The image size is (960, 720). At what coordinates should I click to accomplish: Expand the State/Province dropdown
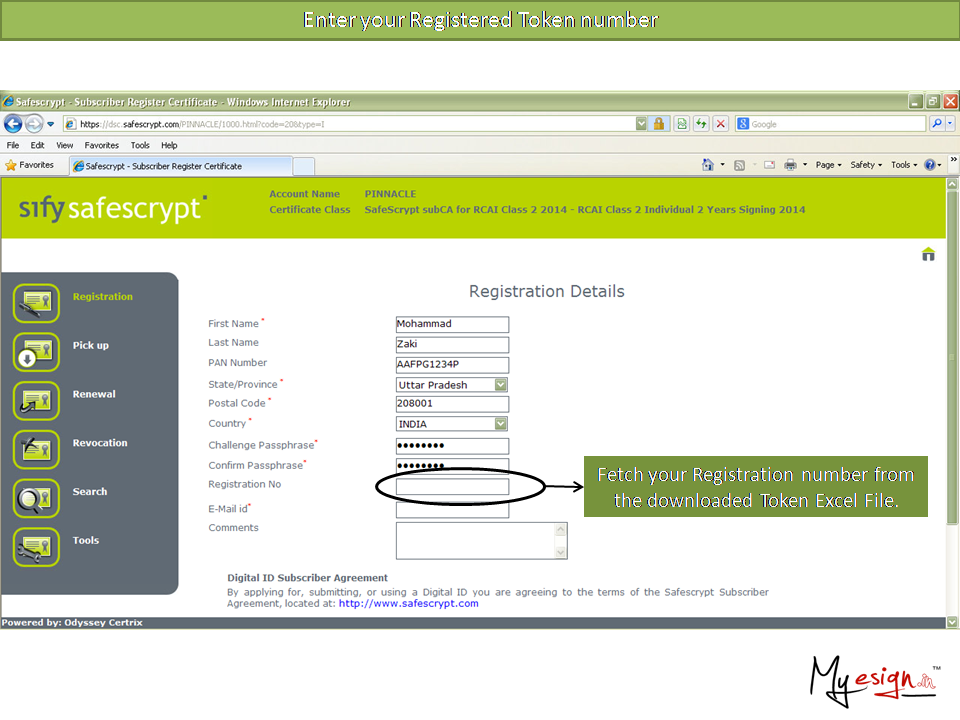501,385
